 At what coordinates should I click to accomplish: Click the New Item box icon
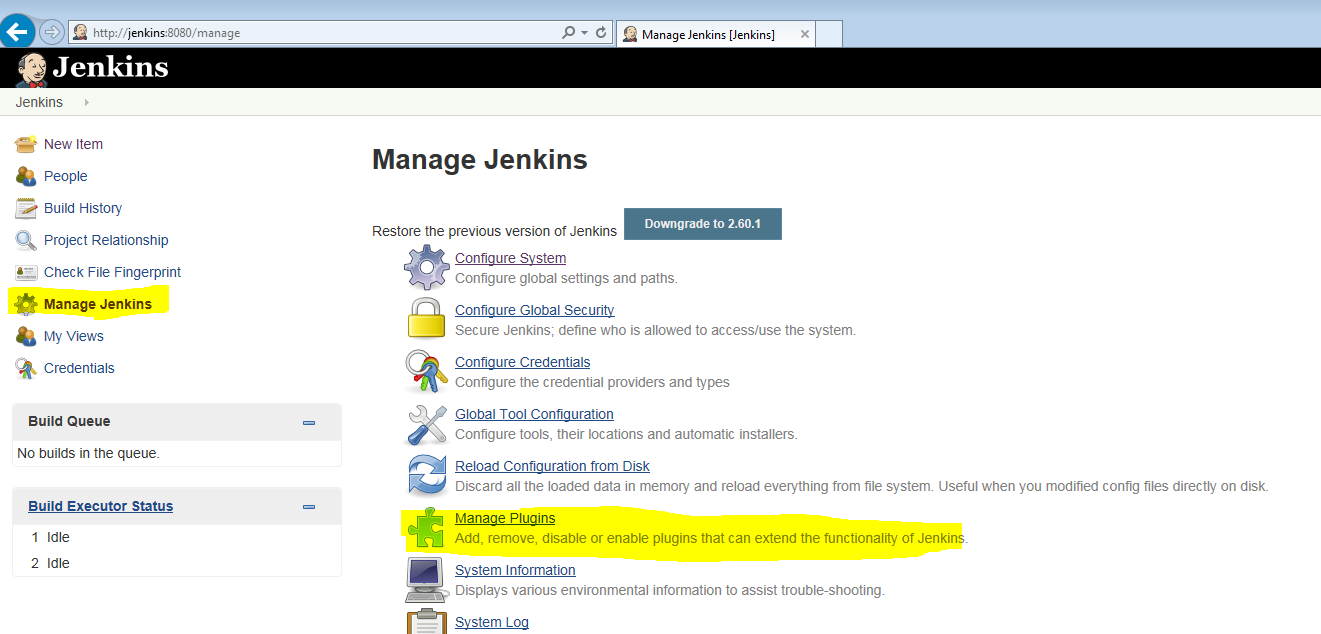[26, 144]
